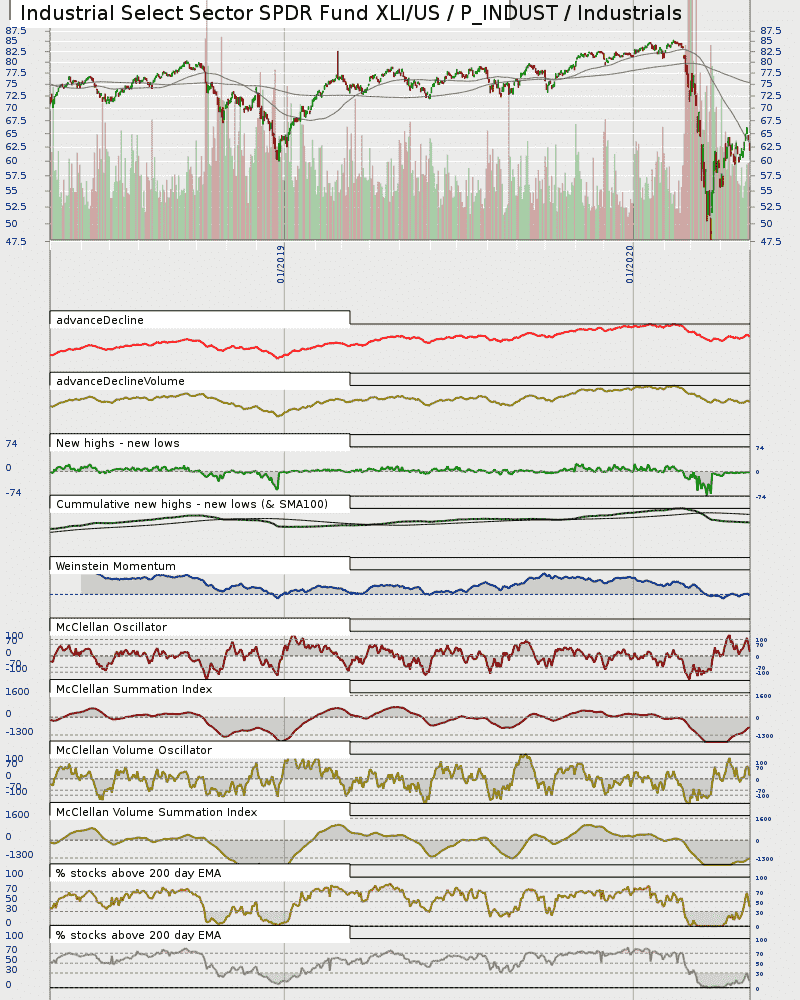The image size is (800, 1000).
Task: Click 67.5 on the left price axis
Action: tap(16, 121)
